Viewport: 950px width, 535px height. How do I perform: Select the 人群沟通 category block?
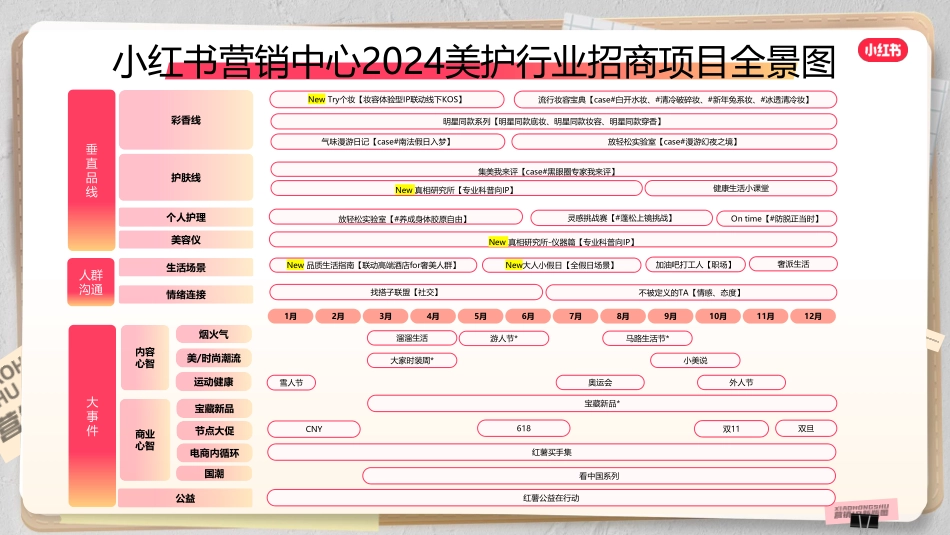tap(91, 282)
